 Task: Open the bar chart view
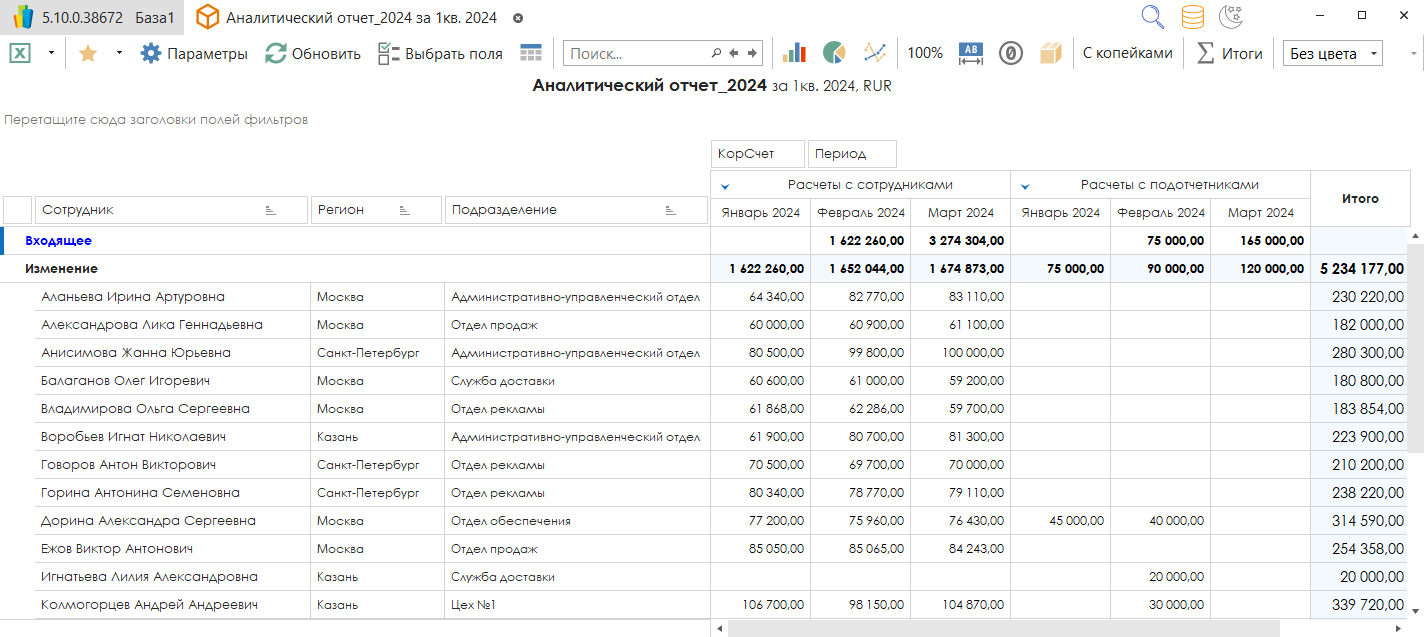pos(795,53)
